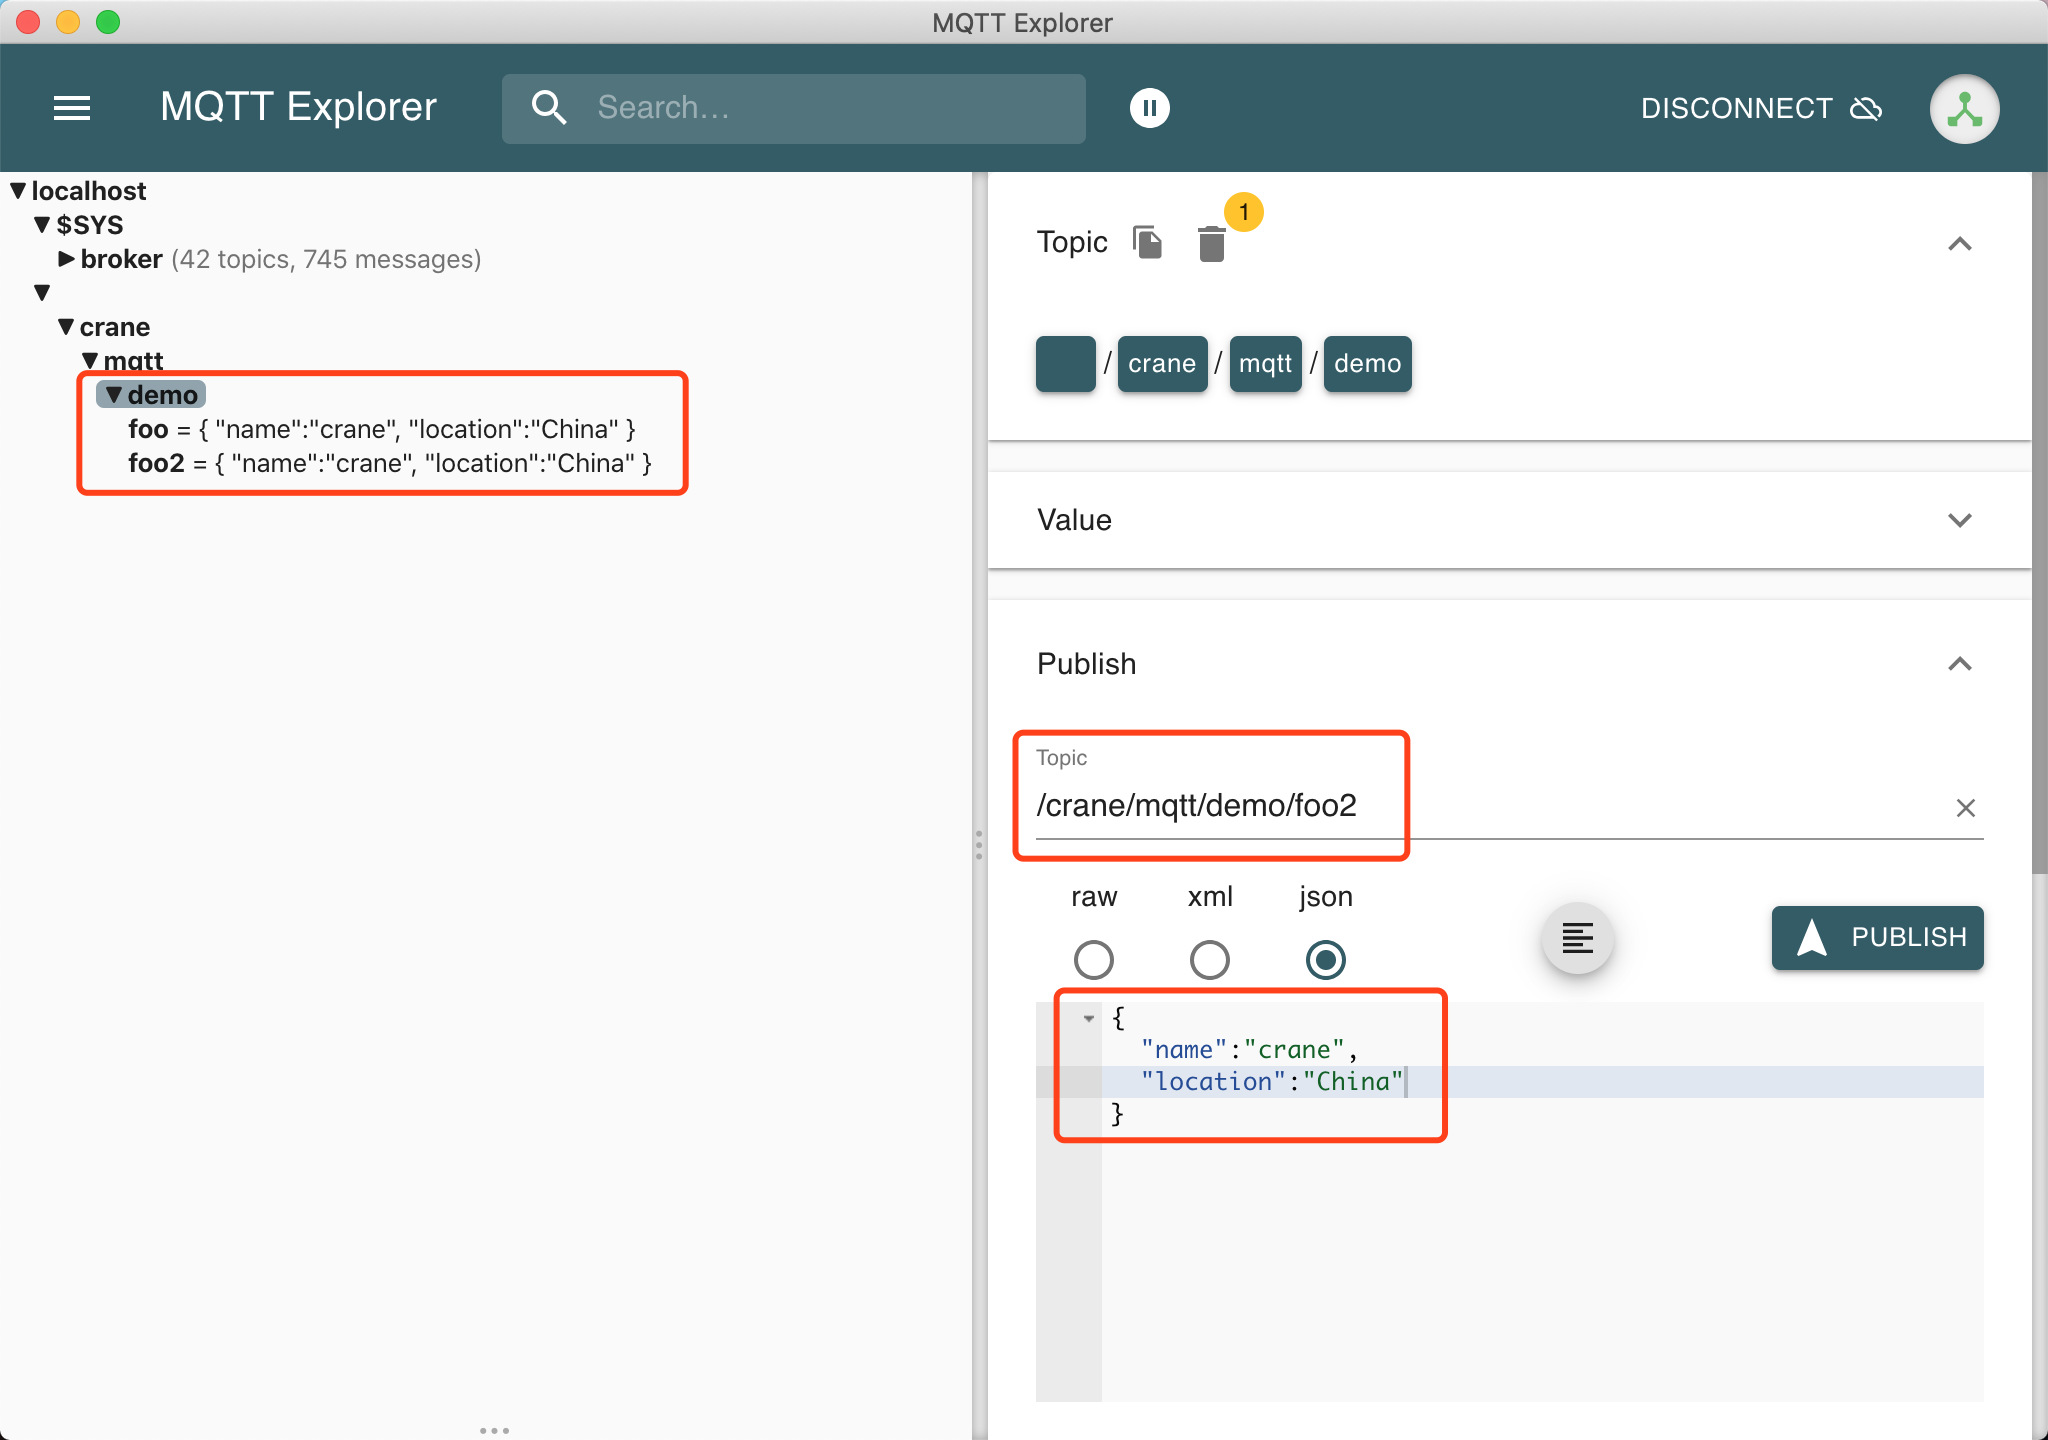Format the JSON payload with align icon
The width and height of the screenshot is (2048, 1440).
click(1577, 938)
